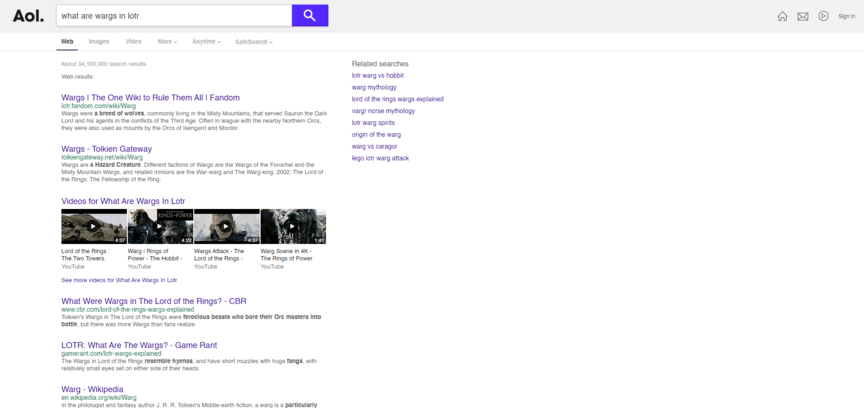Select the Web tab

coord(67,41)
